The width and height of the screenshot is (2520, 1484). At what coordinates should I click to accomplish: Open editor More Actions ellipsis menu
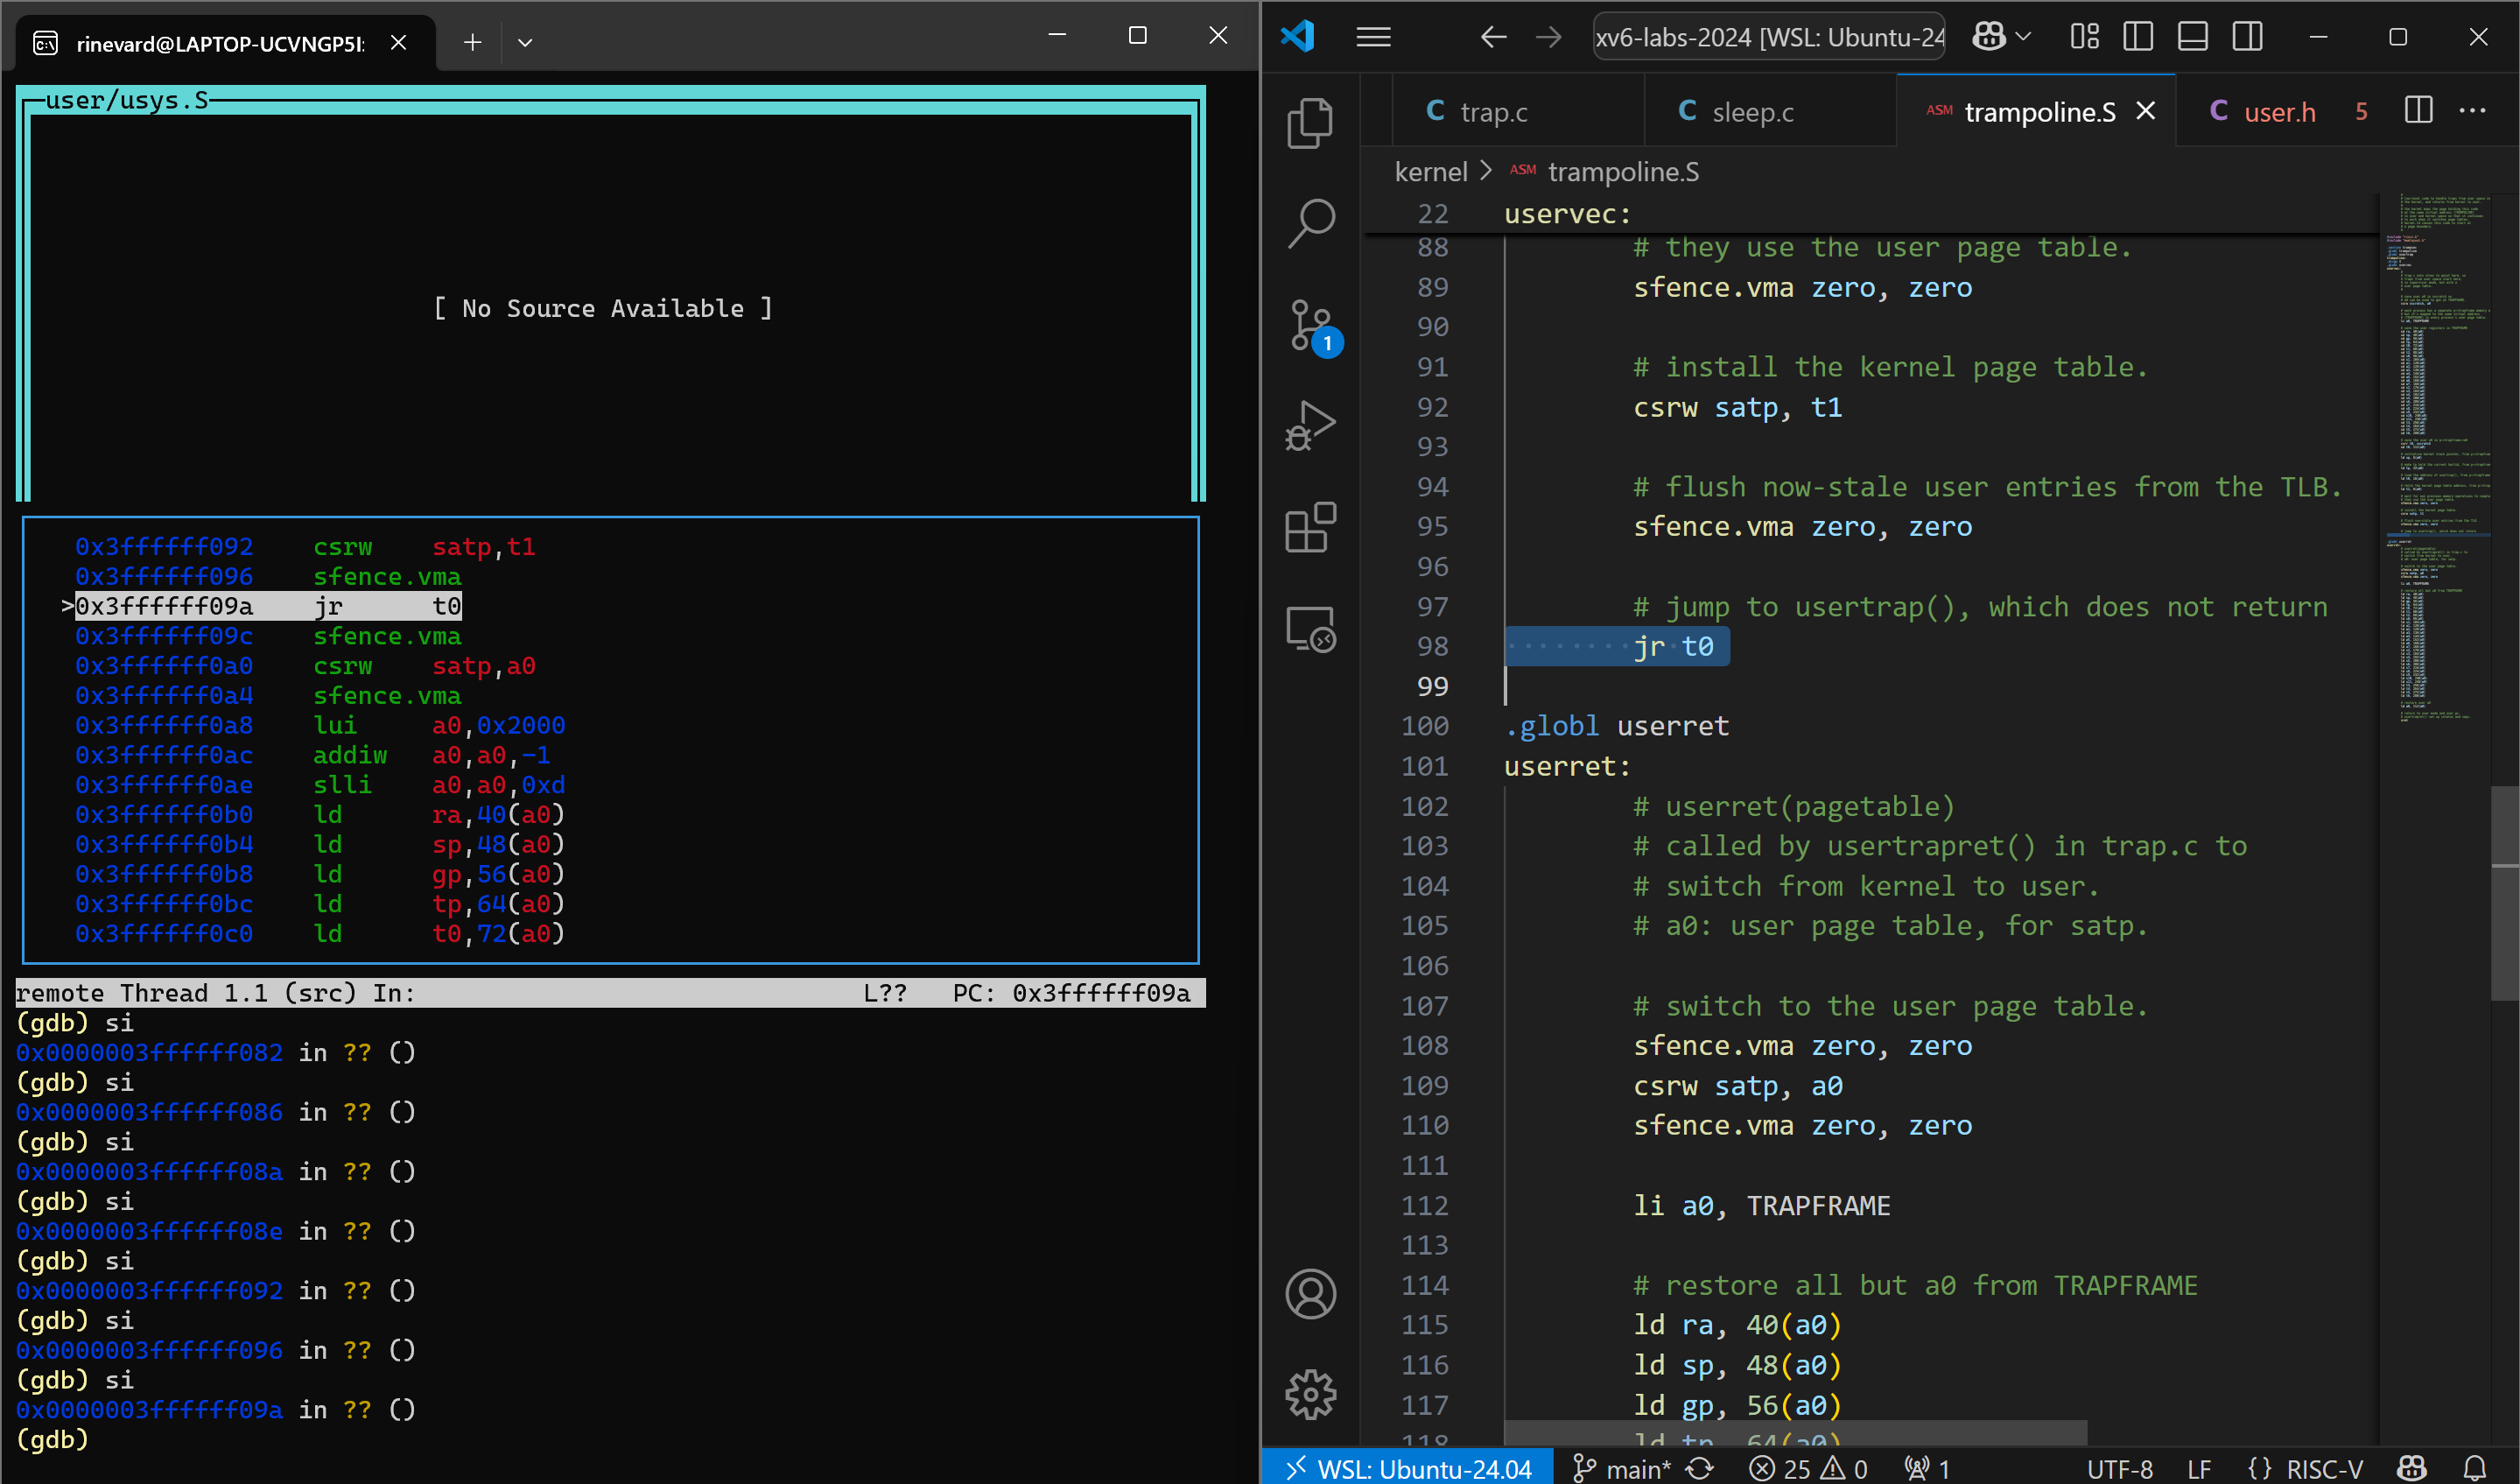(2472, 111)
